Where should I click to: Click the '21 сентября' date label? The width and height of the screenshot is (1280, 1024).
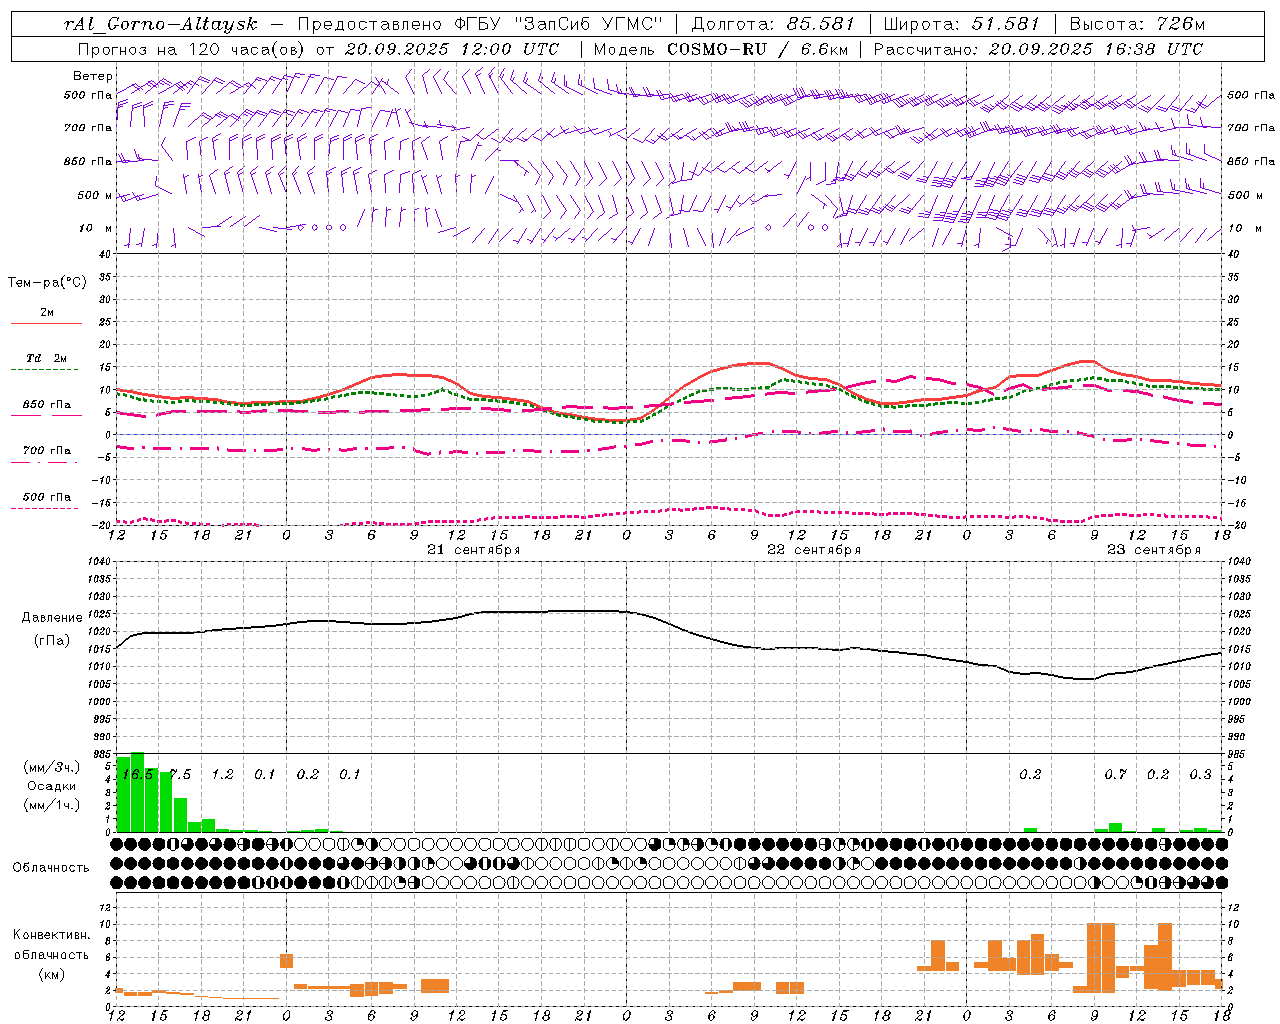[473, 550]
